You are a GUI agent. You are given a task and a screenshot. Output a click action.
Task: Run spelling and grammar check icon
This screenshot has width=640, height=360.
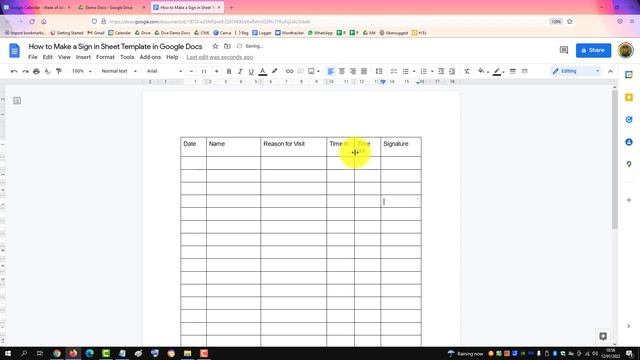point(47,71)
